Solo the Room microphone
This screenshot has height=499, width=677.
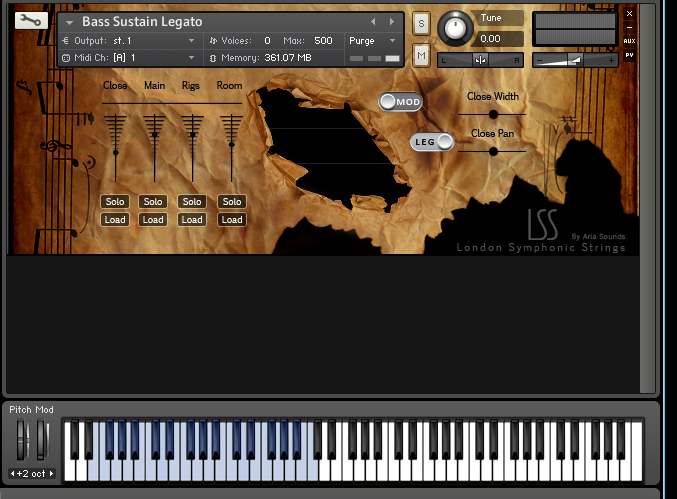point(232,202)
